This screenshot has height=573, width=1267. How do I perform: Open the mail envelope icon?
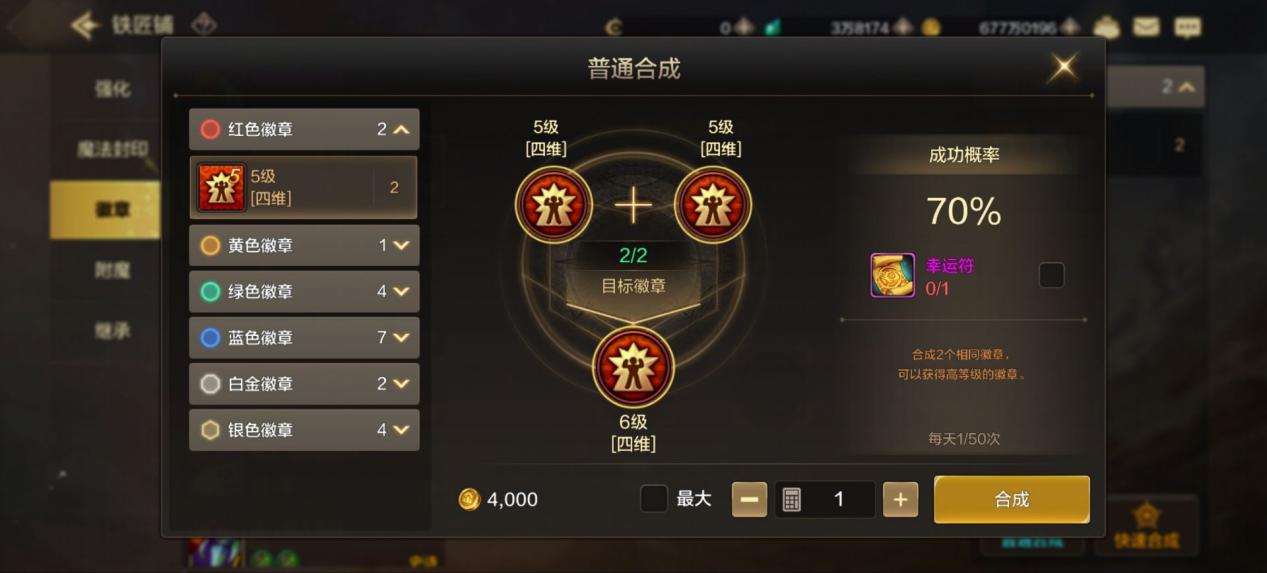click(x=1146, y=27)
